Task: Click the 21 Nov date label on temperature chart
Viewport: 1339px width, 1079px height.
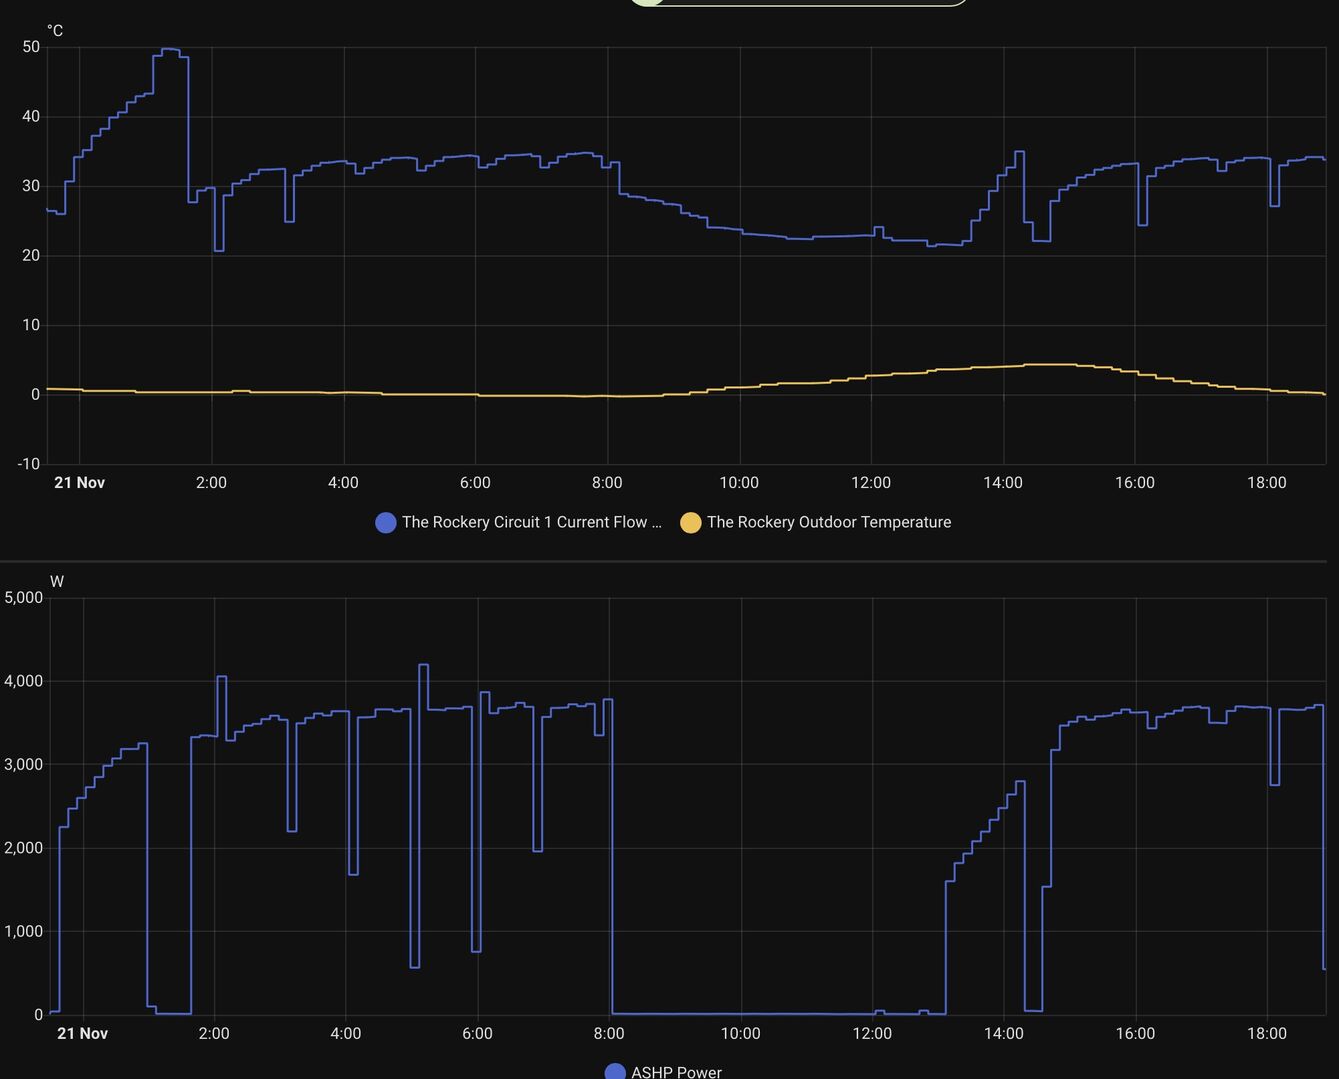Action: (x=79, y=482)
